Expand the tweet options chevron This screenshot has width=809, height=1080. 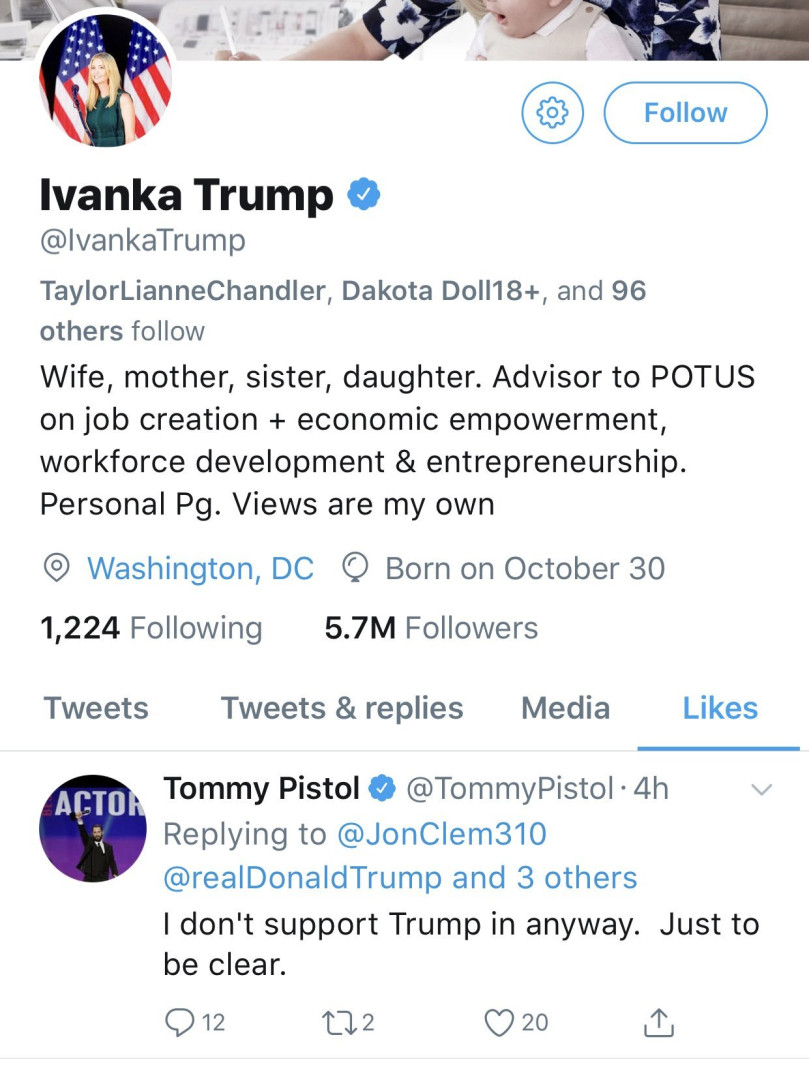click(x=762, y=790)
